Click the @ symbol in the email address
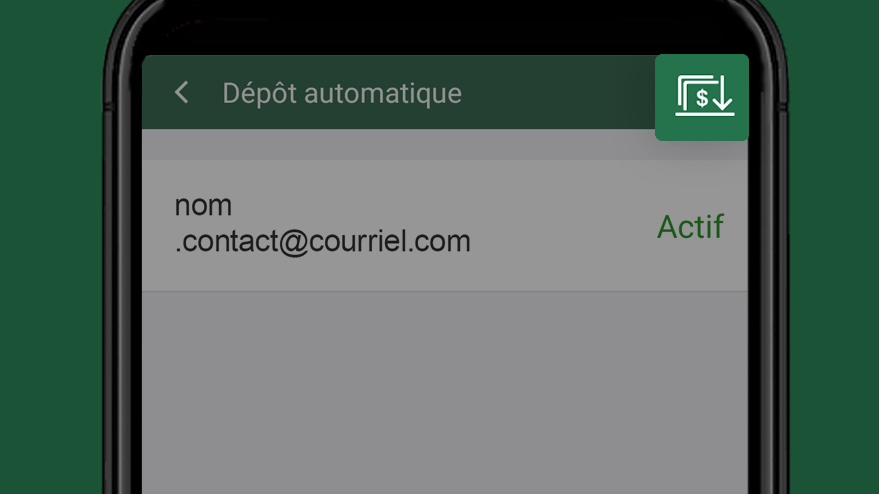 tap(293, 242)
